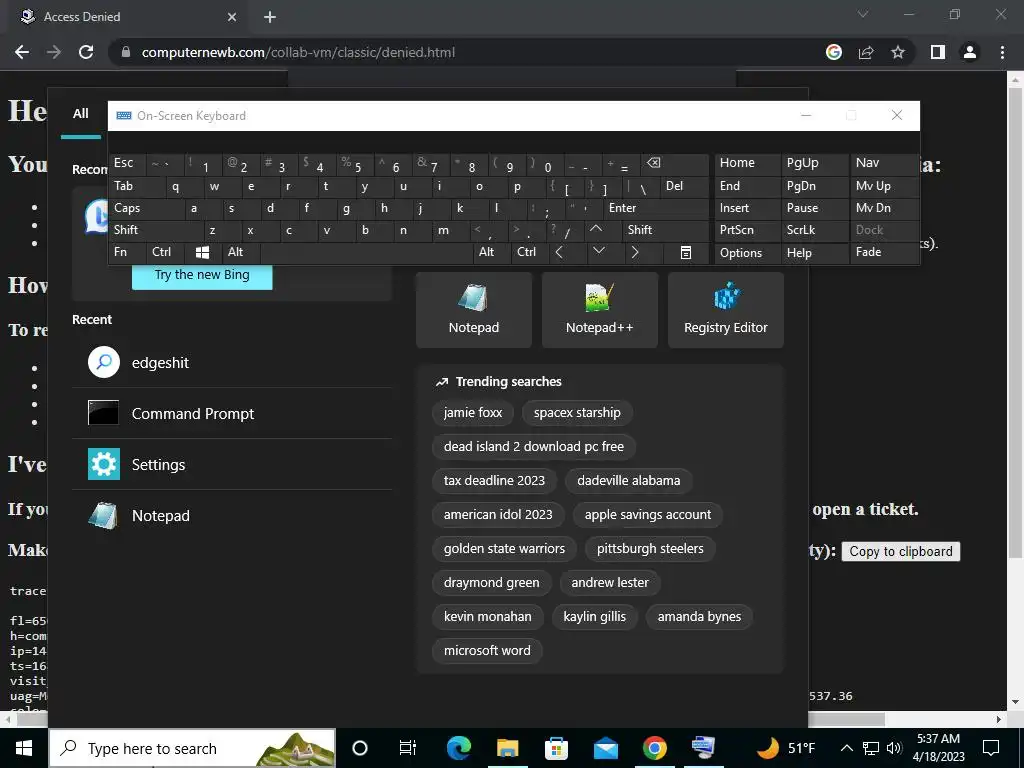Toggle the Insert key

(x=748, y=208)
